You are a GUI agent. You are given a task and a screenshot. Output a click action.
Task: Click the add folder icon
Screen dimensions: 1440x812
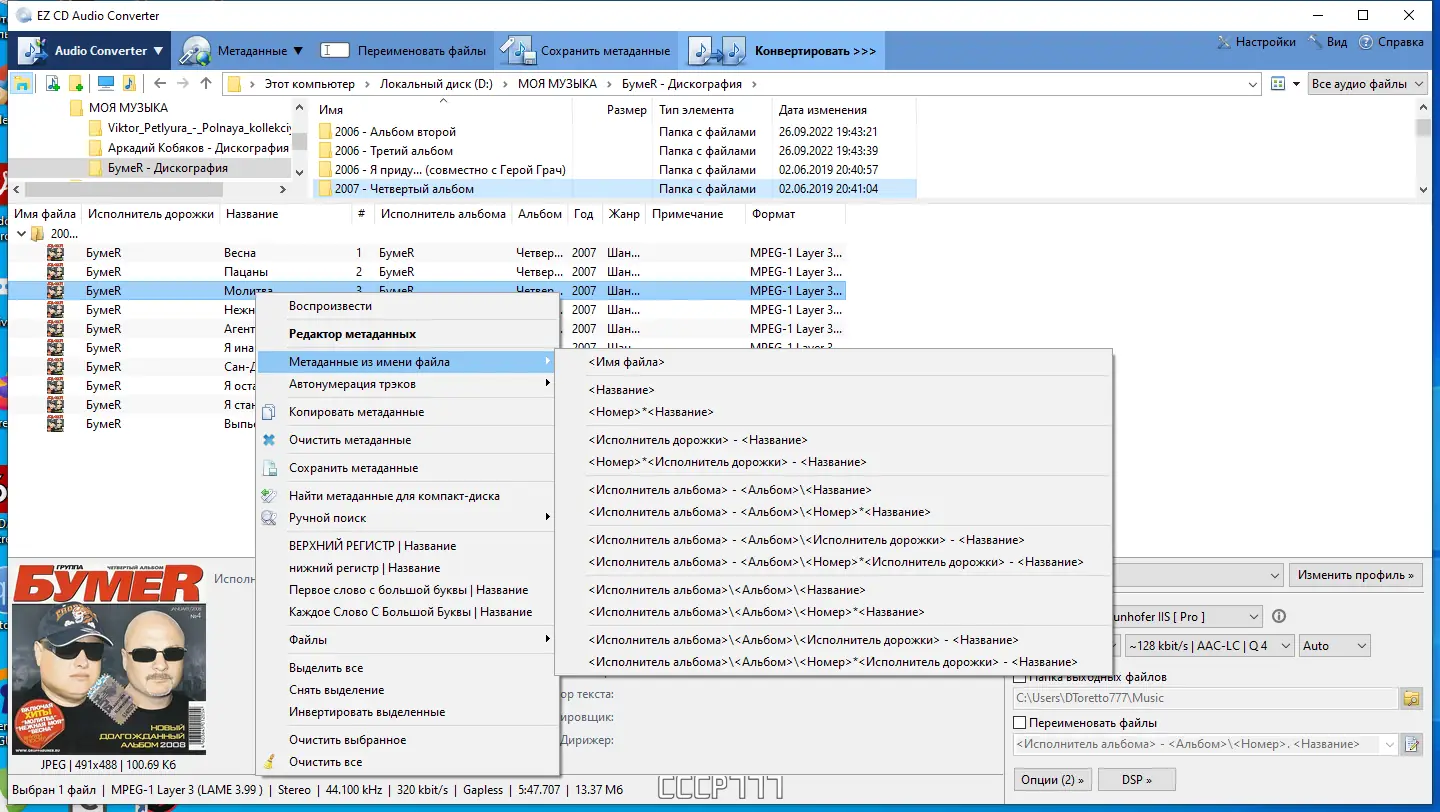[x=75, y=84]
